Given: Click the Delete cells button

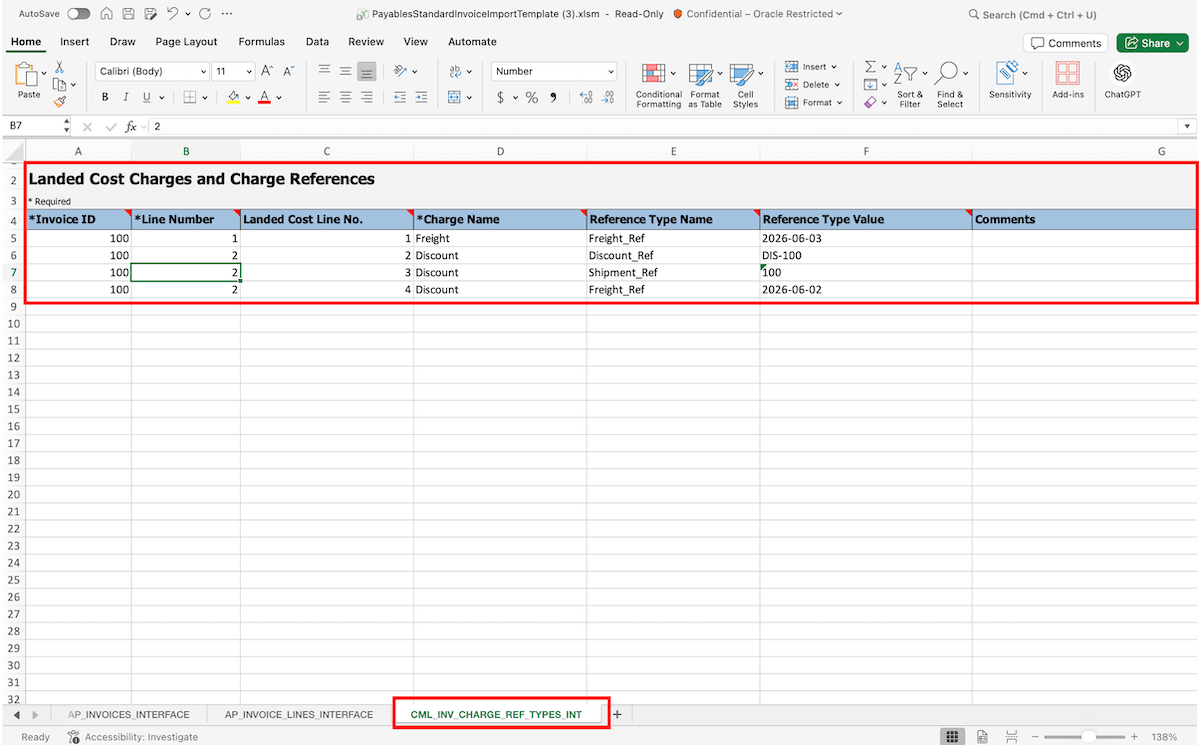Looking at the screenshot, I should 813,85.
